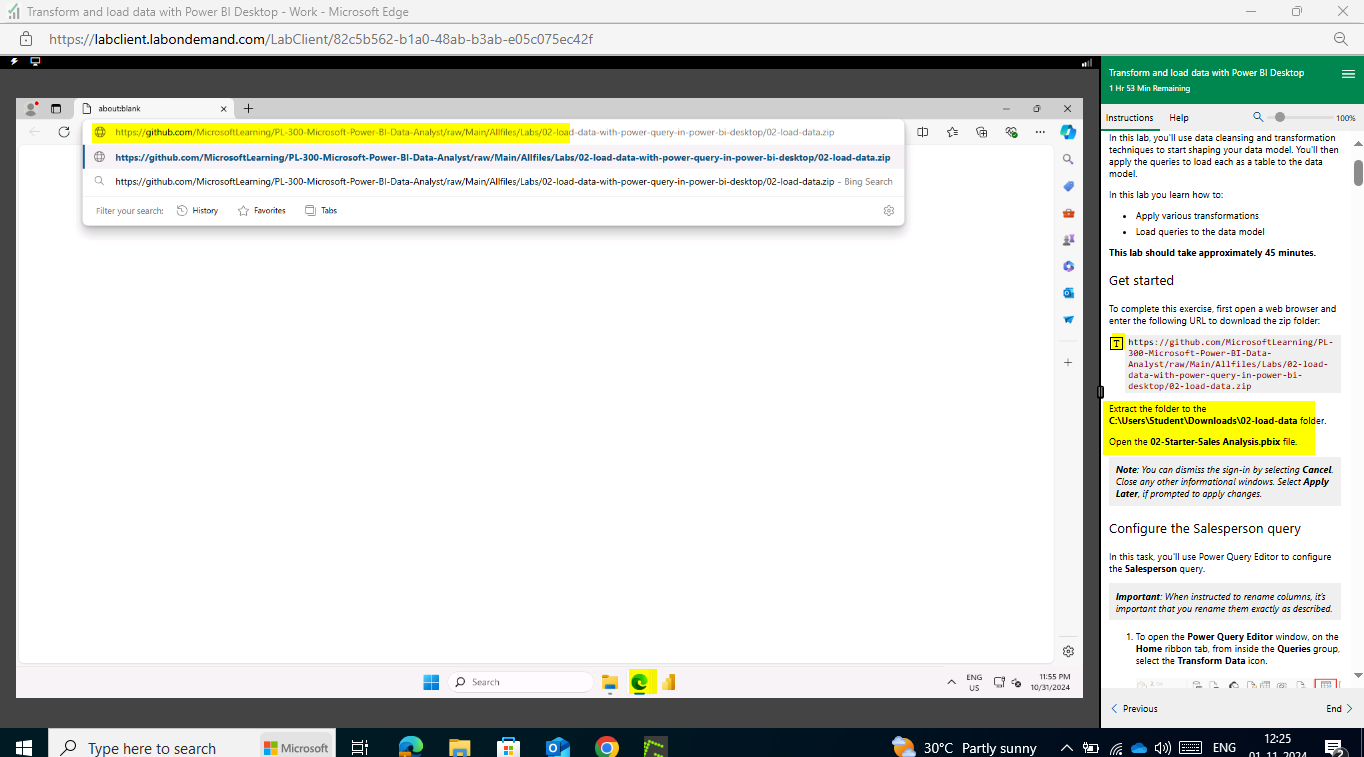Click the URL text in address bar
This screenshot has width=1364, height=757.
click(474, 132)
